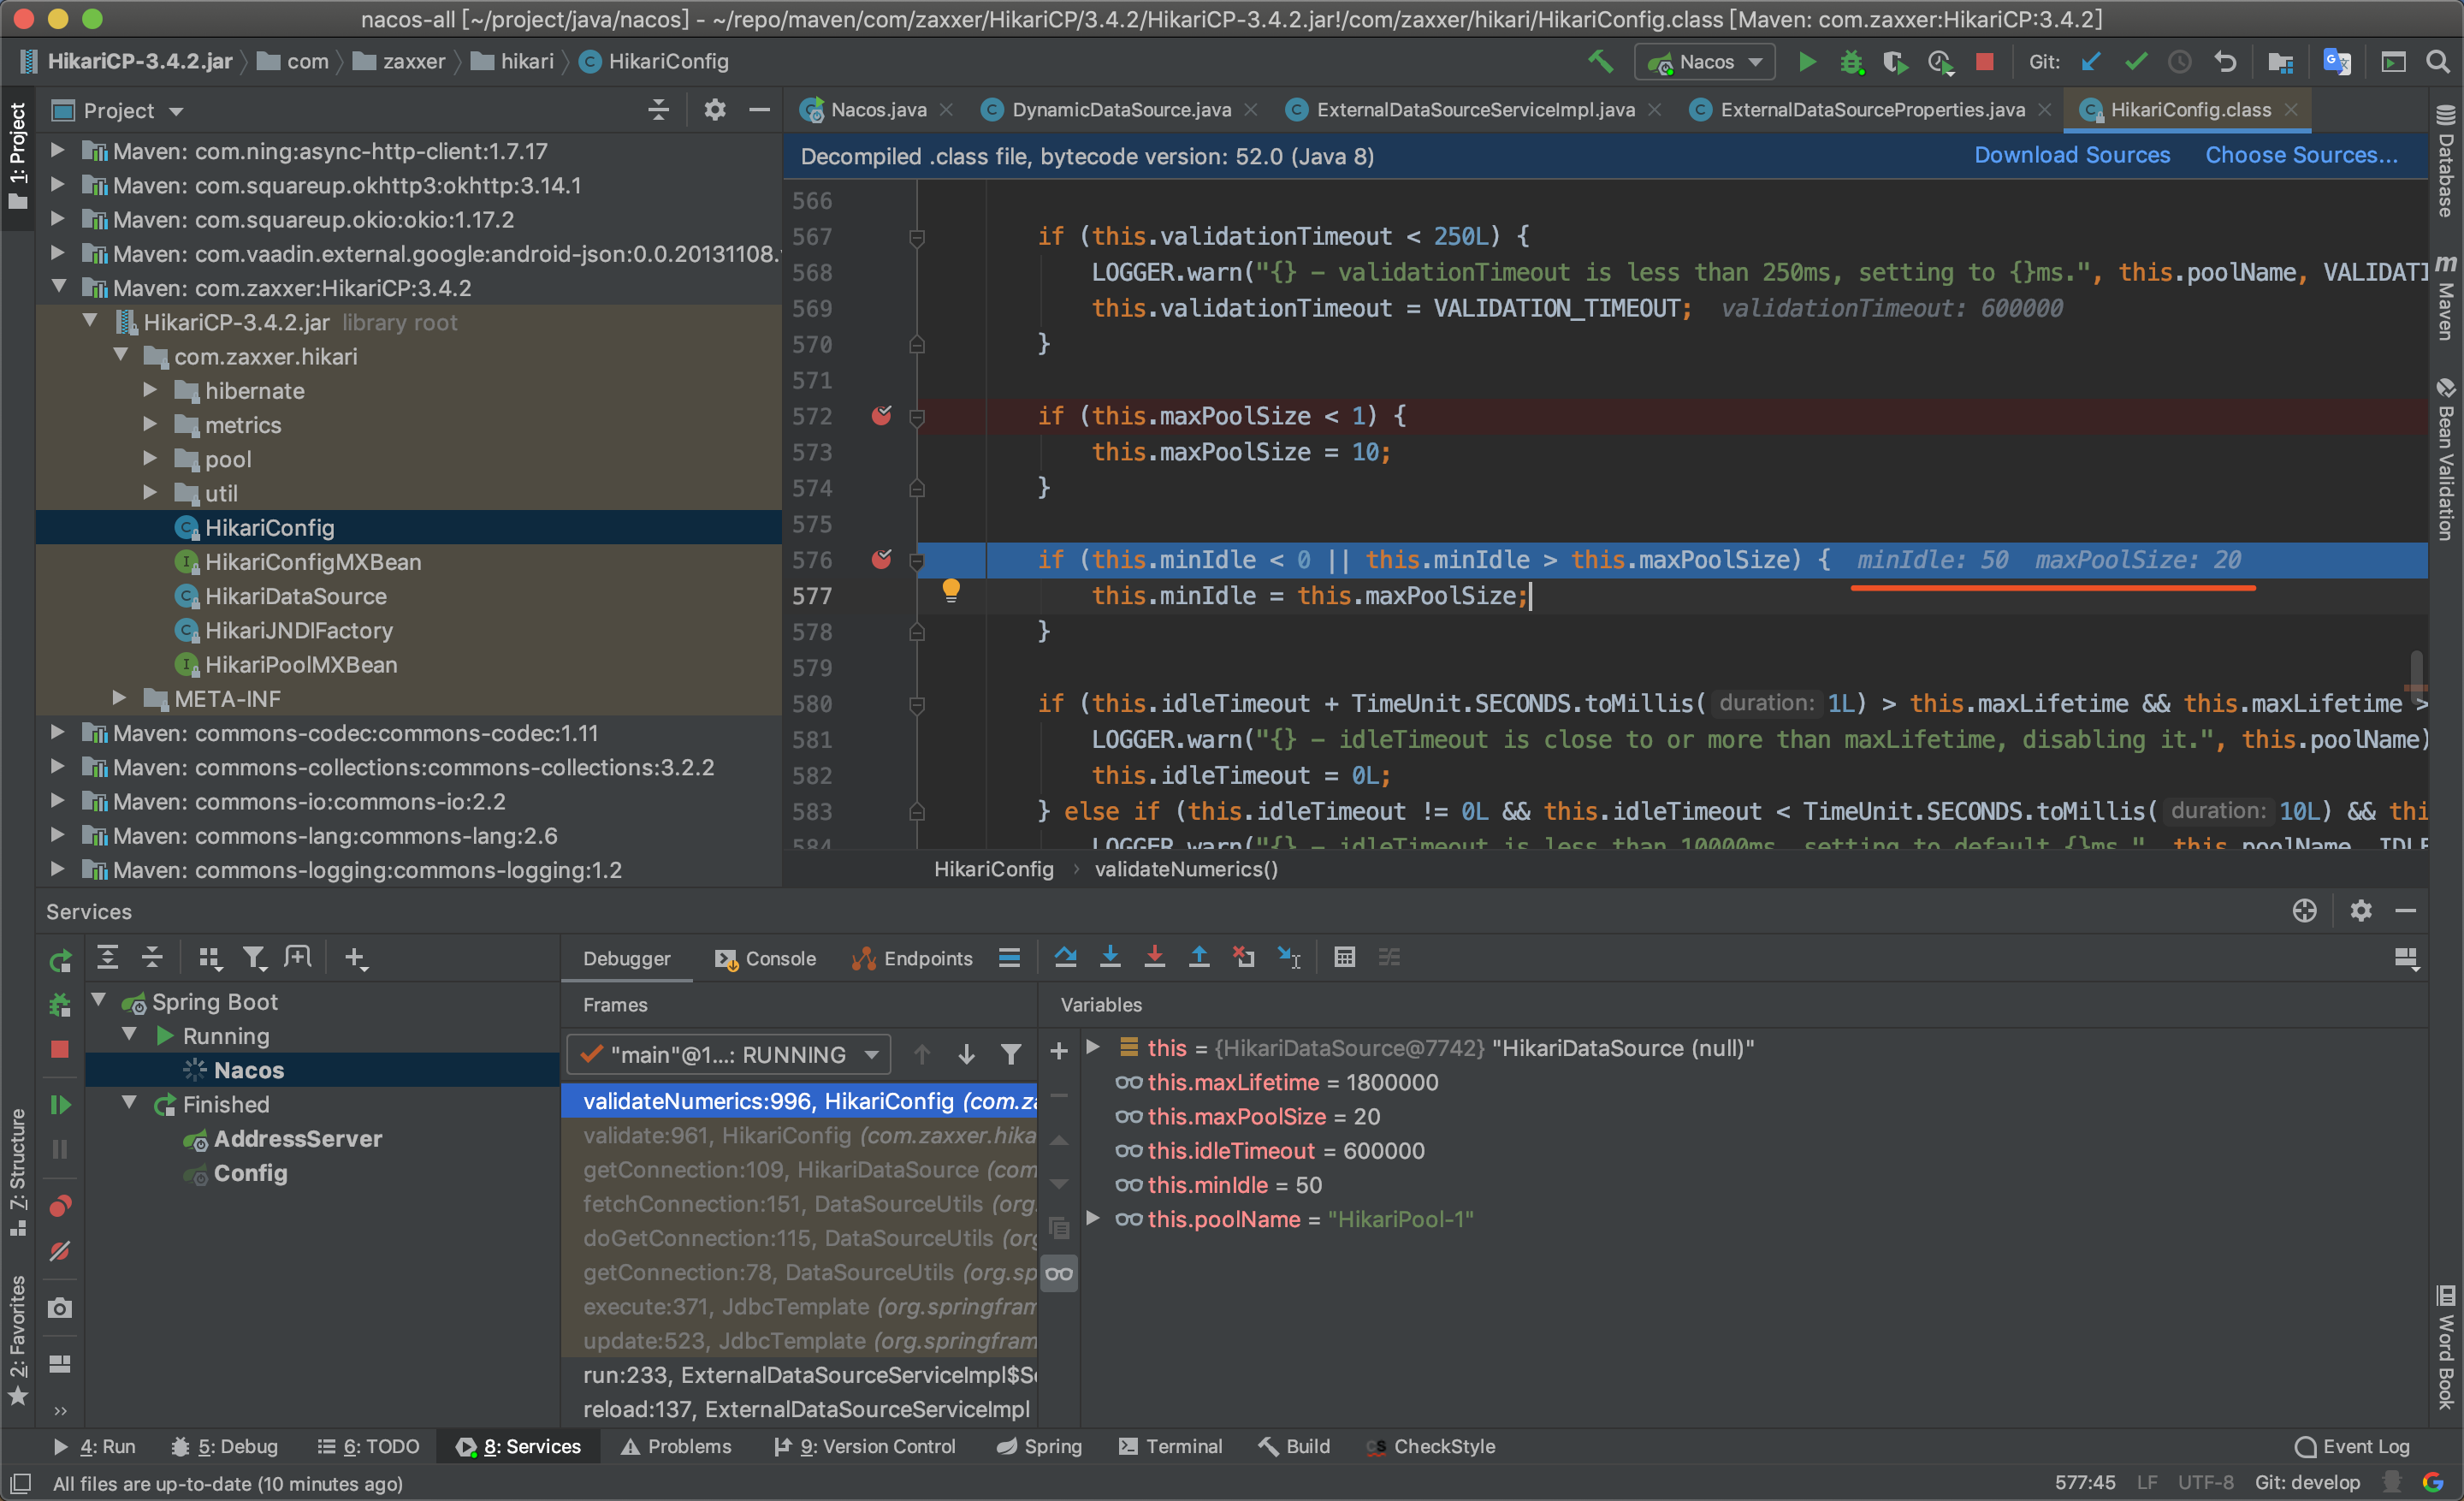Image resolution: width=2464 pixels, height=1501 pixels.
Task: Expand the META-INF folder
Action: pos(121,698)
